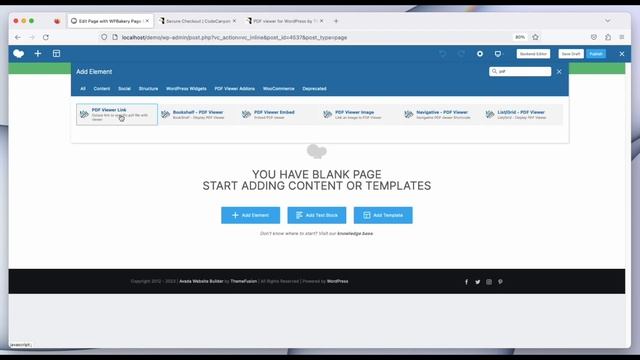Select the WooCommerce filter tab
This screenshot has width=640, height=360.
tap(278, 89)
